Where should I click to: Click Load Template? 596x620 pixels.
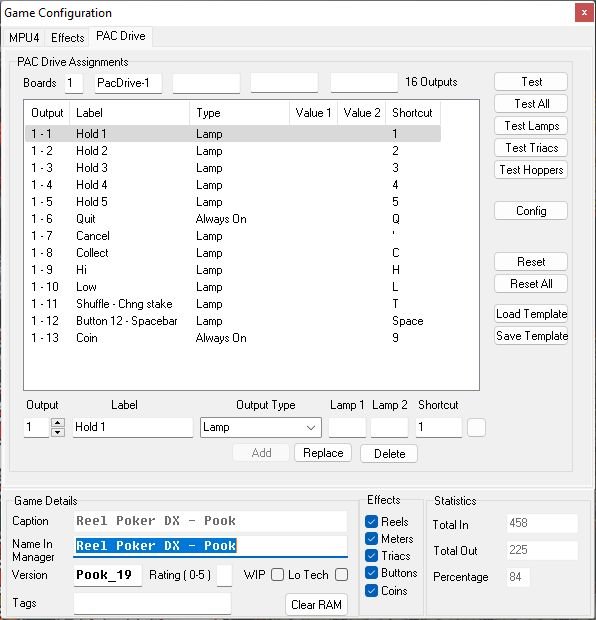531,314
